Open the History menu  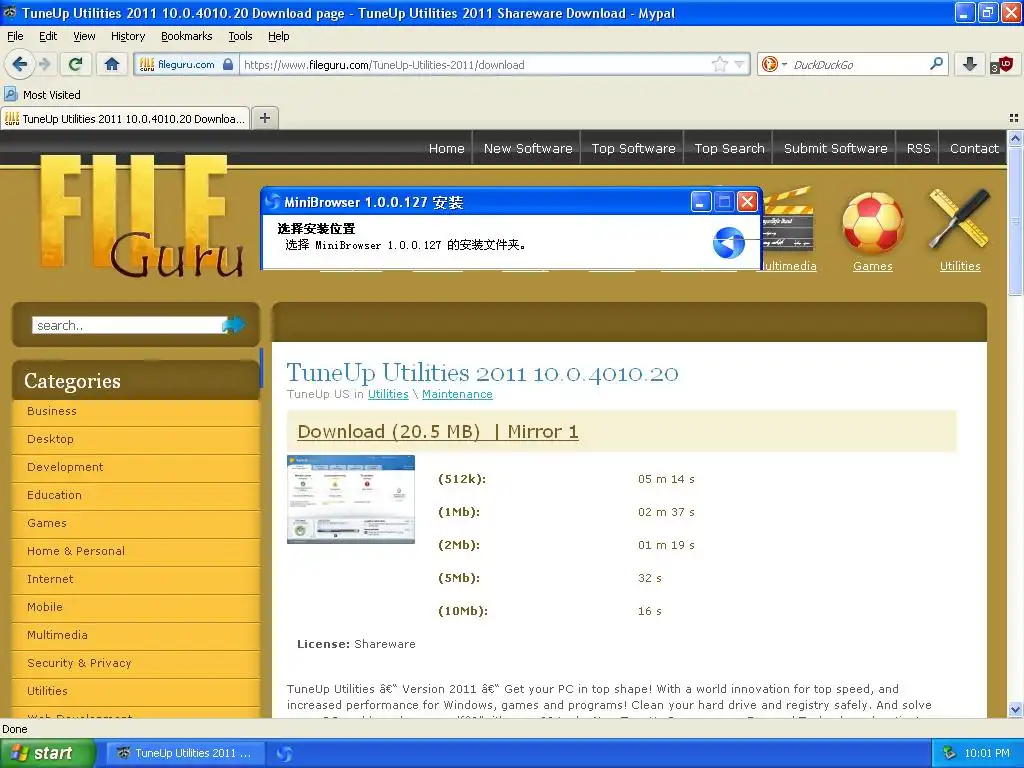point(127,36)
